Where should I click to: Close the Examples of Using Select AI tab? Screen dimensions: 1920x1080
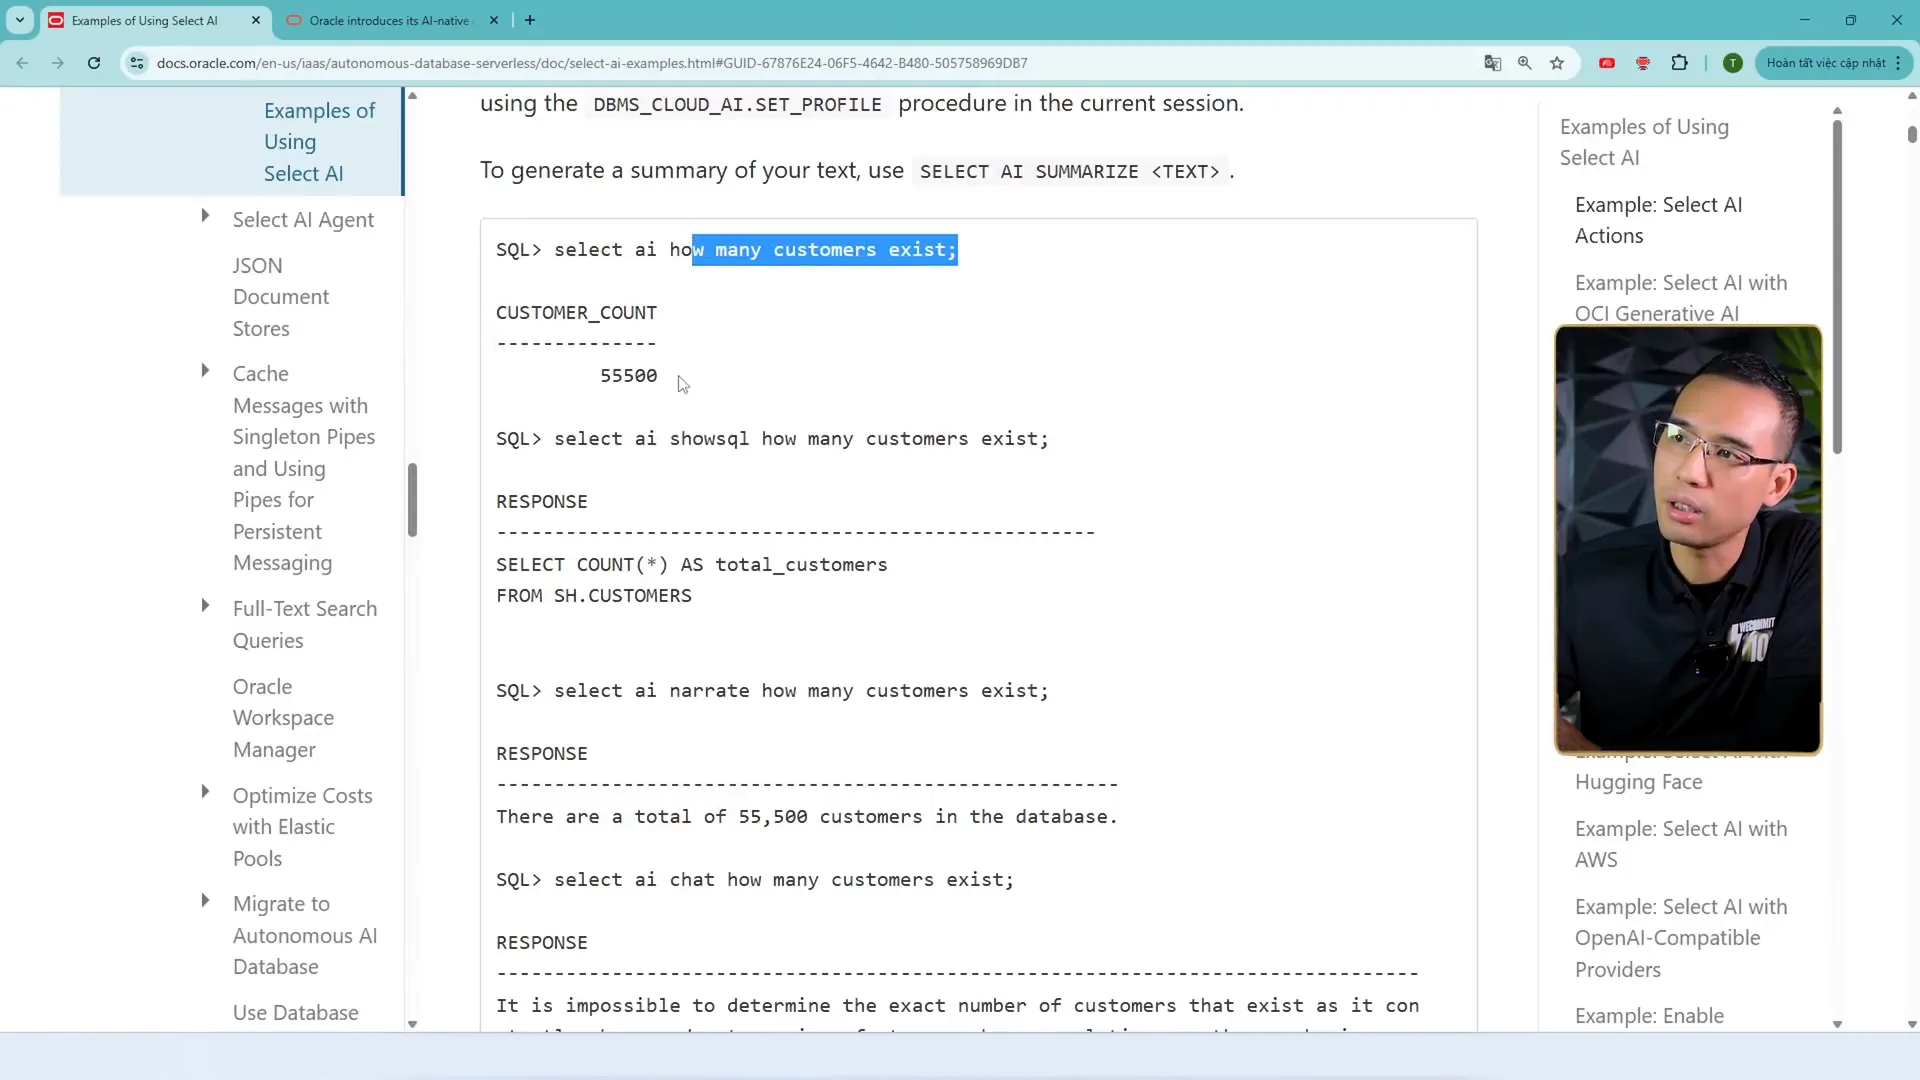click(256, 20)
